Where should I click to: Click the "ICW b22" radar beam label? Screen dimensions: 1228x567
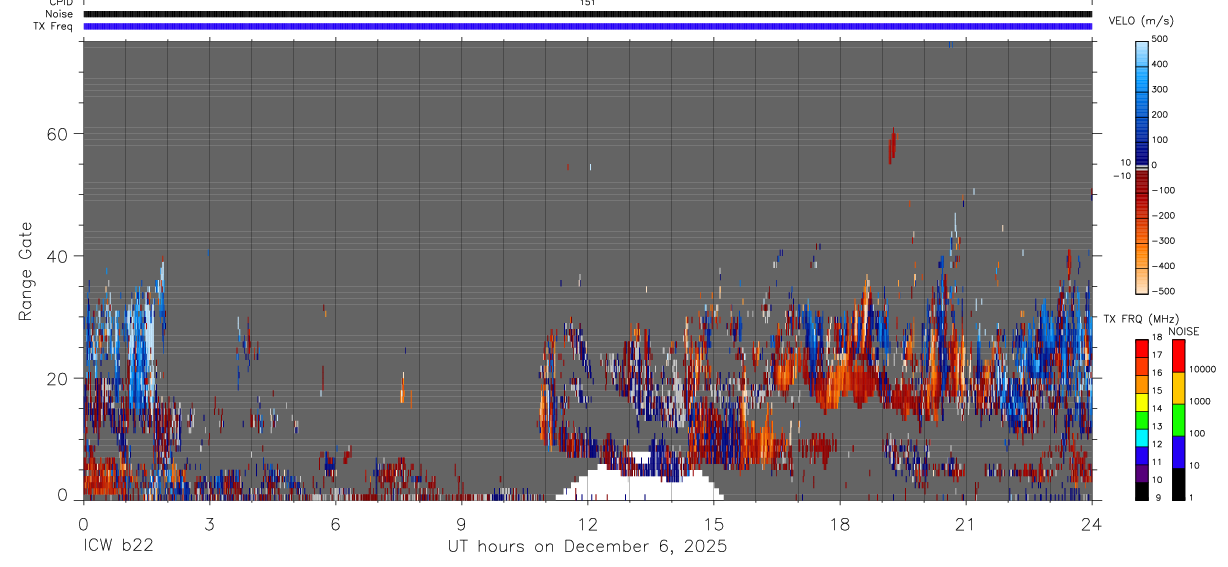click(118, 547)
